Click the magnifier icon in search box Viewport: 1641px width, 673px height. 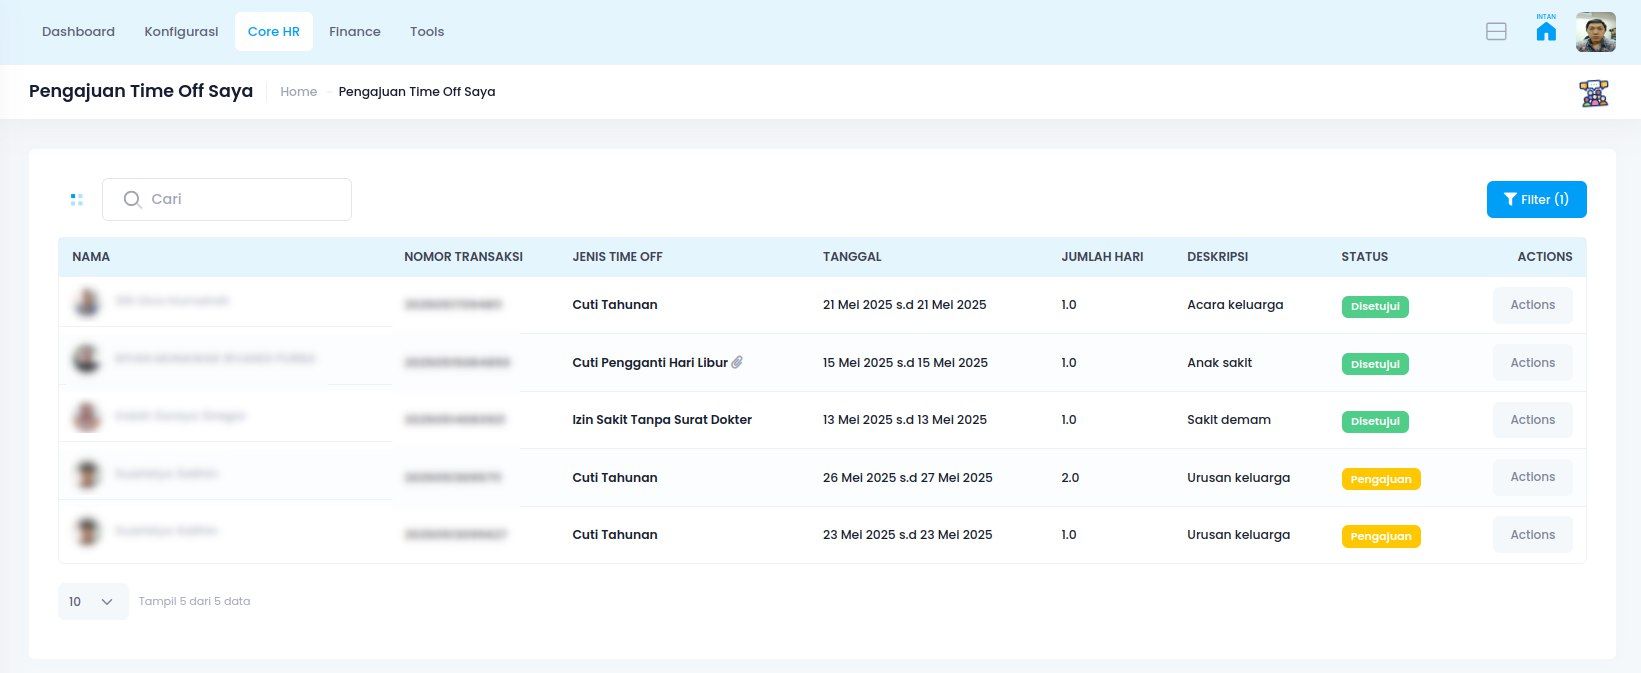(x=132, y=200)
